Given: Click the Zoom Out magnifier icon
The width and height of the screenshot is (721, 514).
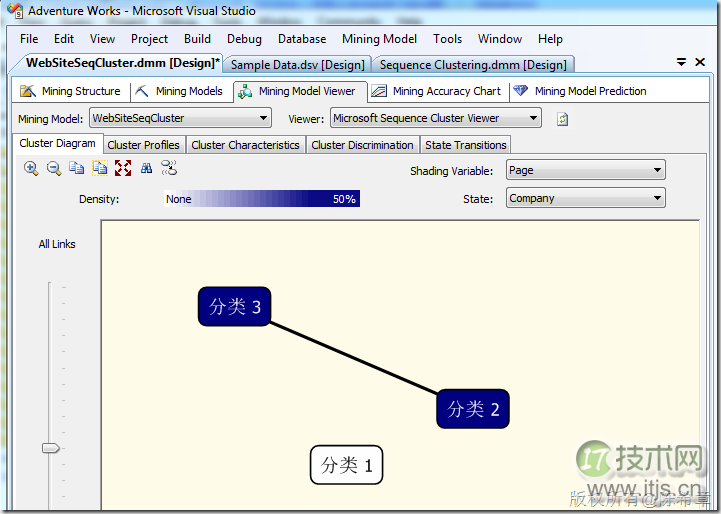Looking at the screenshot, I should tap(54, 169).
